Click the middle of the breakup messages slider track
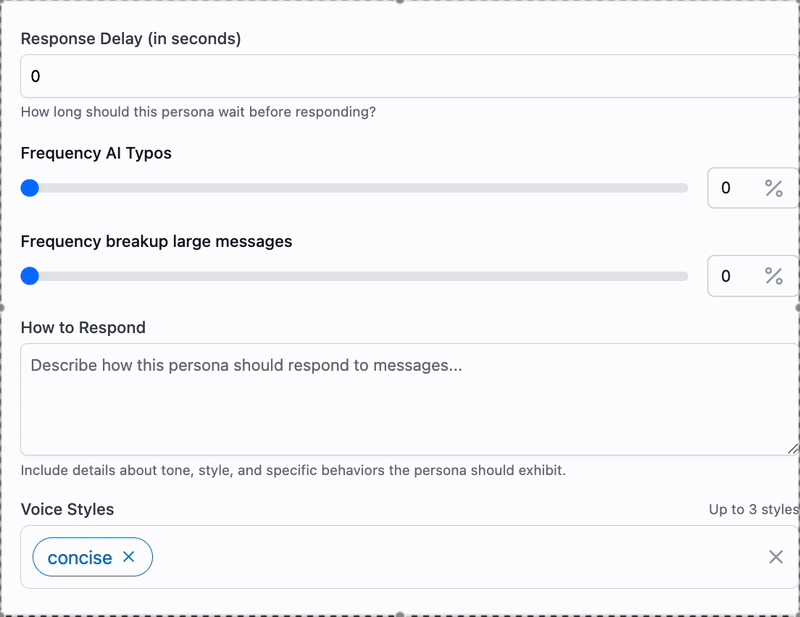 click(354, 276)
